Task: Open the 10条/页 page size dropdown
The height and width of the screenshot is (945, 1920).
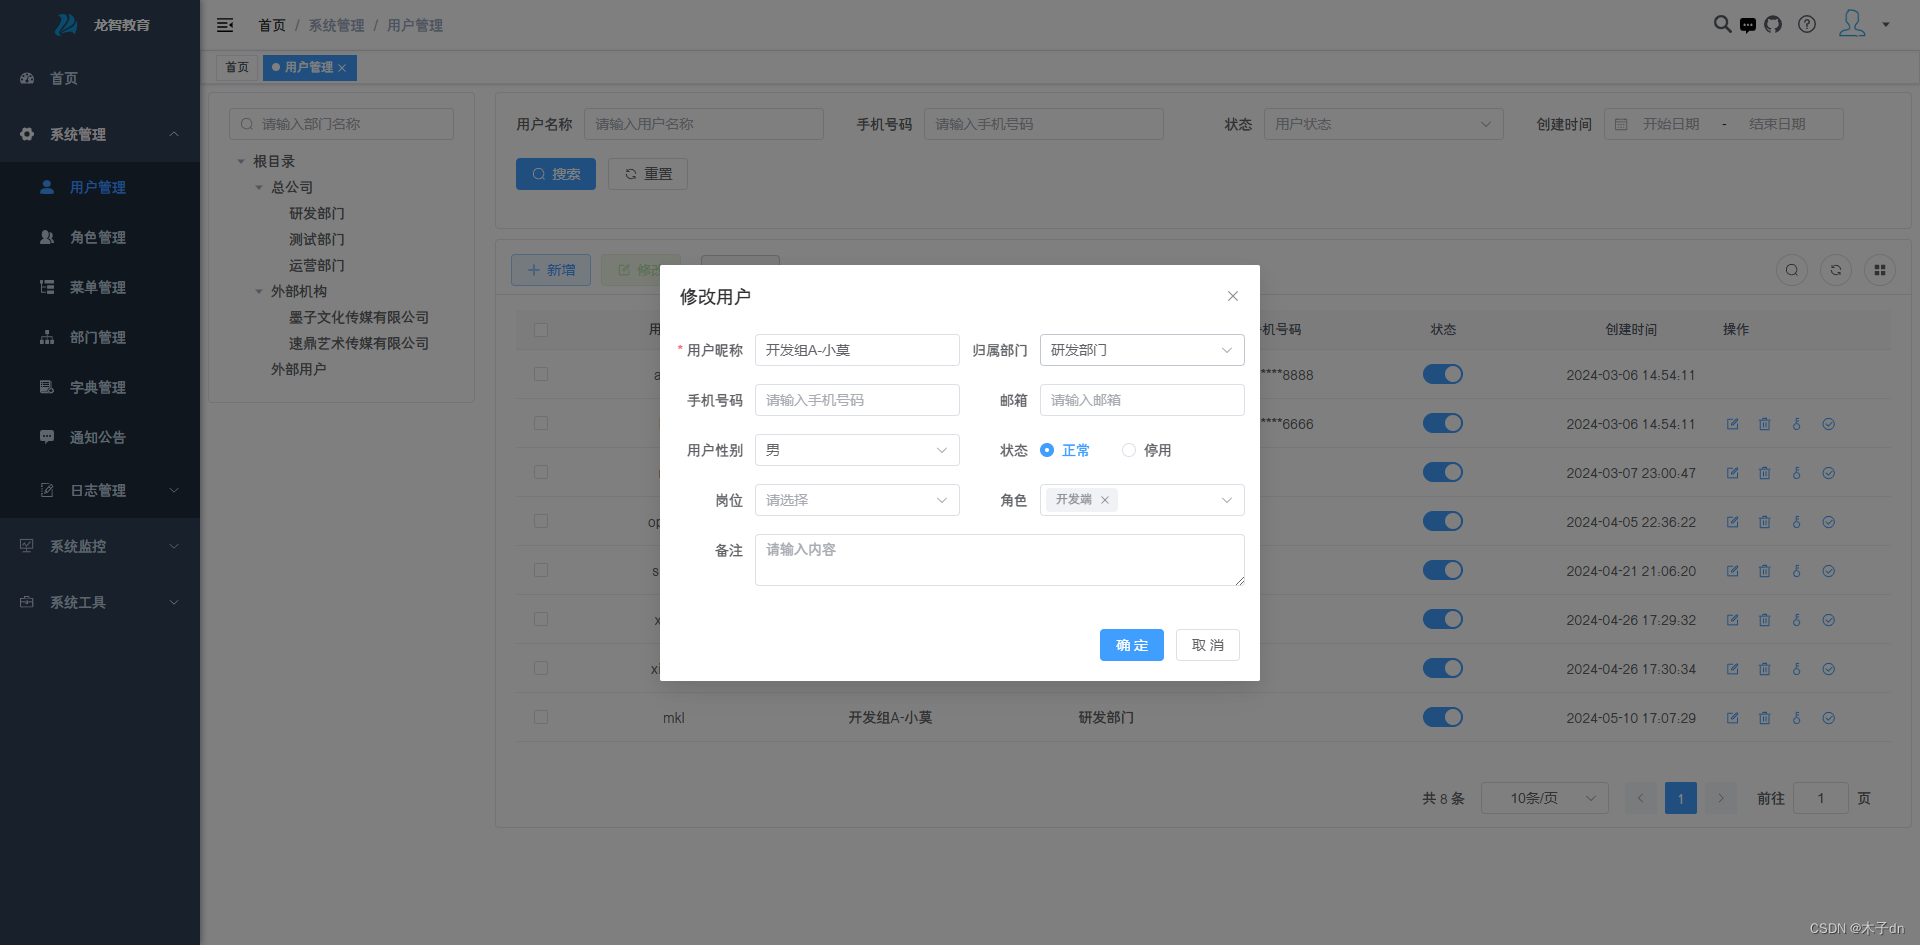Action: [x=1545, y=798]
